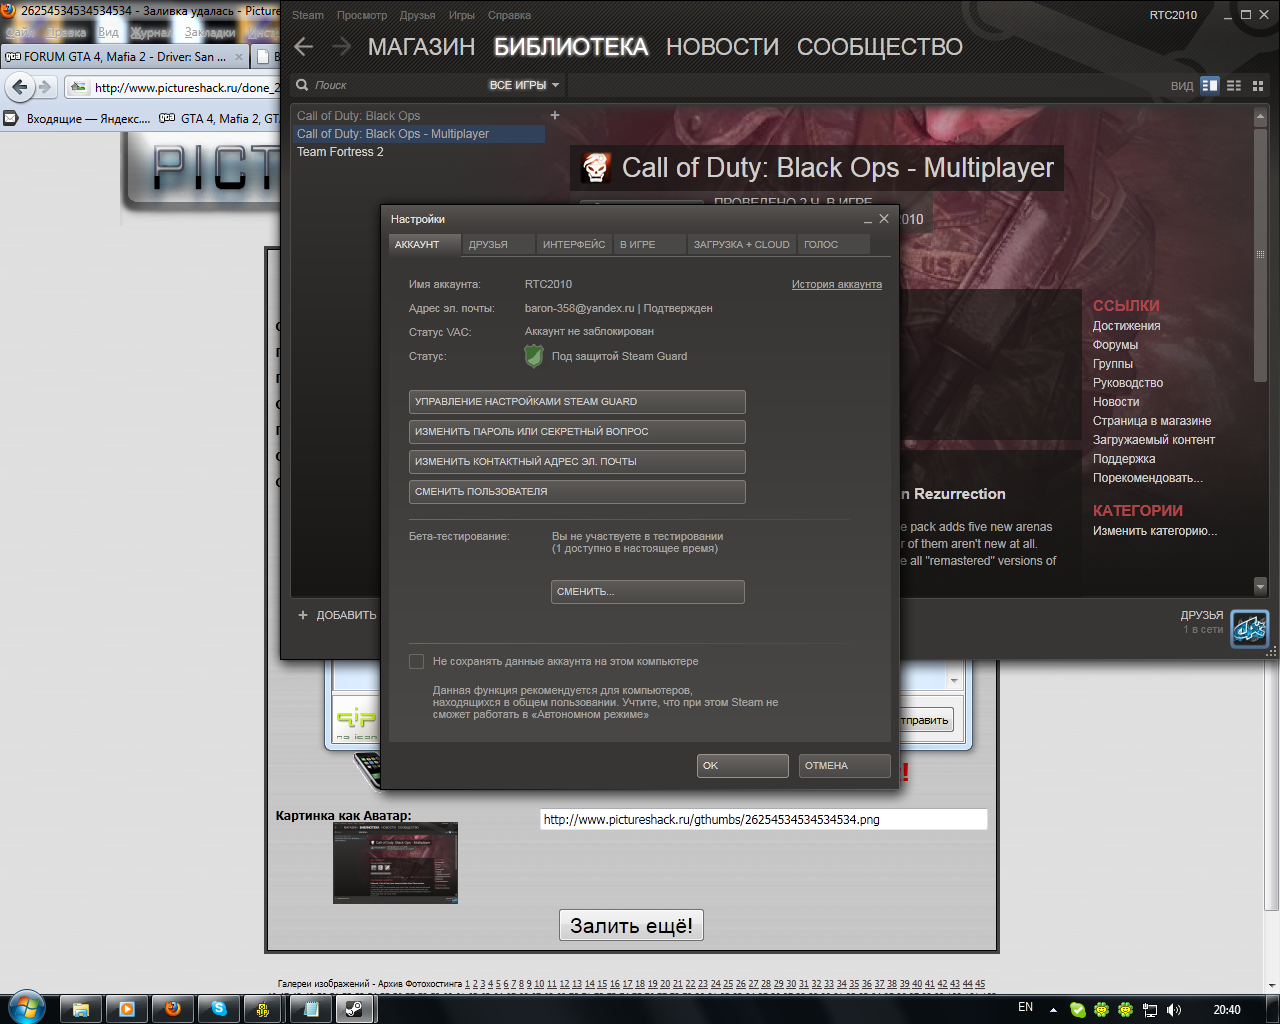Go forward in Steam navigation
This screenshot has height=1024, width=1280.
click(342, 47)
